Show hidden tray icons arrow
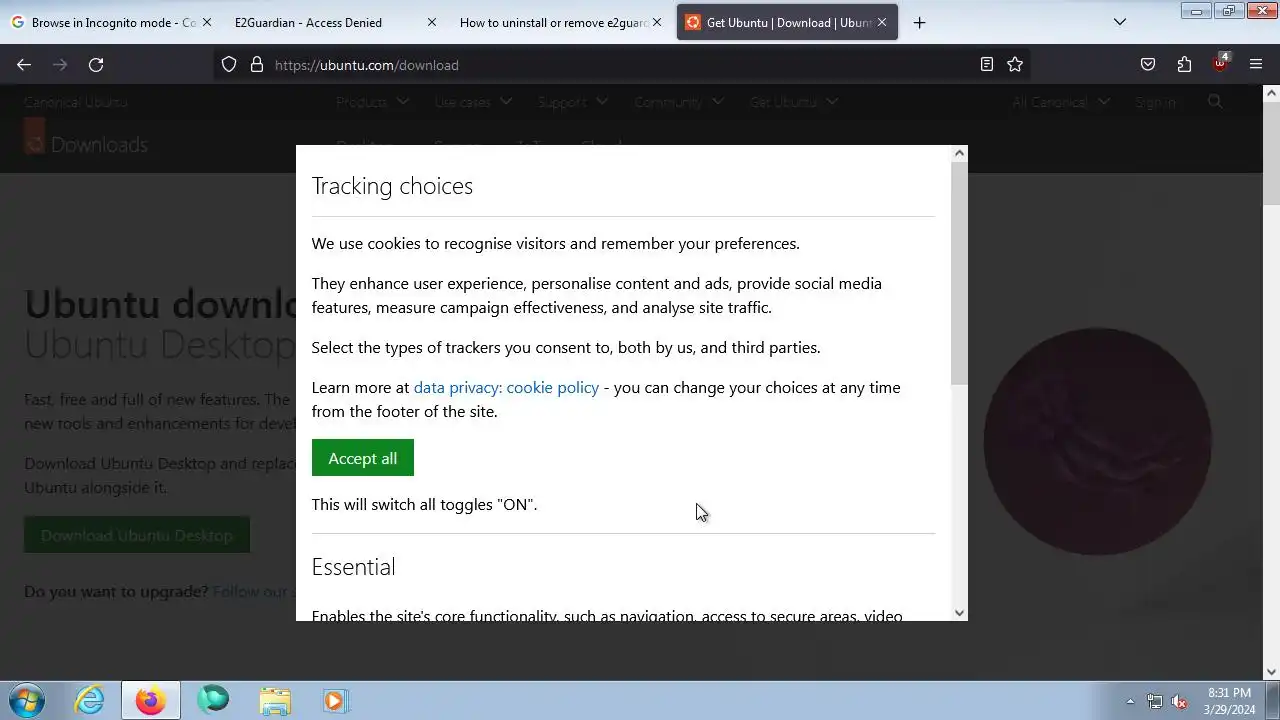This screenshot has height=720, width=1280. (1130, 701)
